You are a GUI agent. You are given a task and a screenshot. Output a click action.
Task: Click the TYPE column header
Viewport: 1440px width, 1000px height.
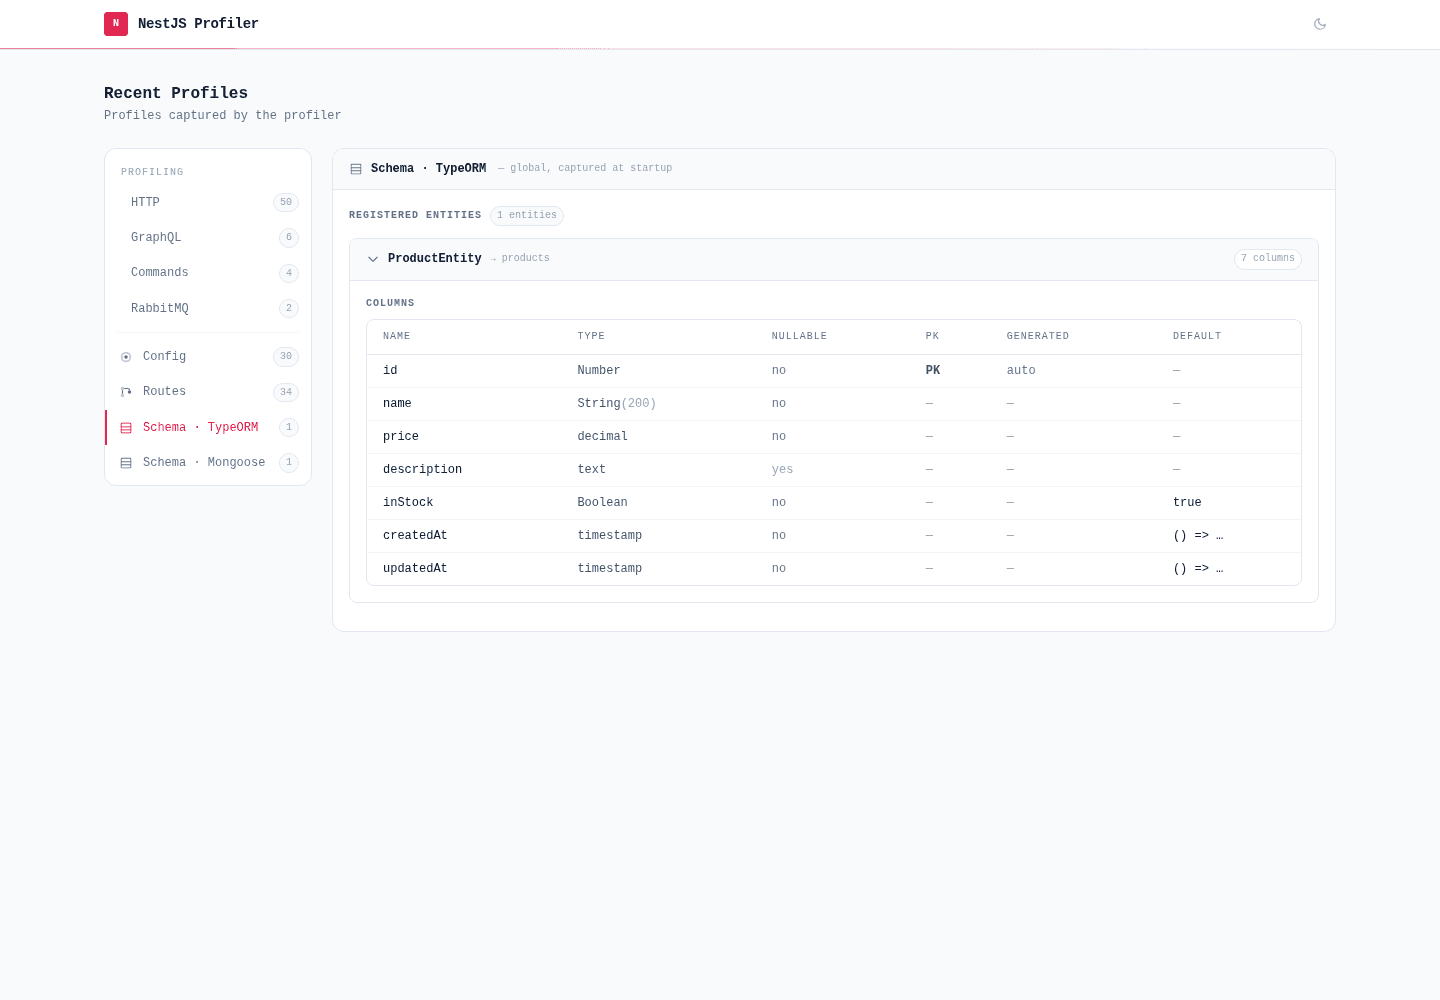click(591, 336)
